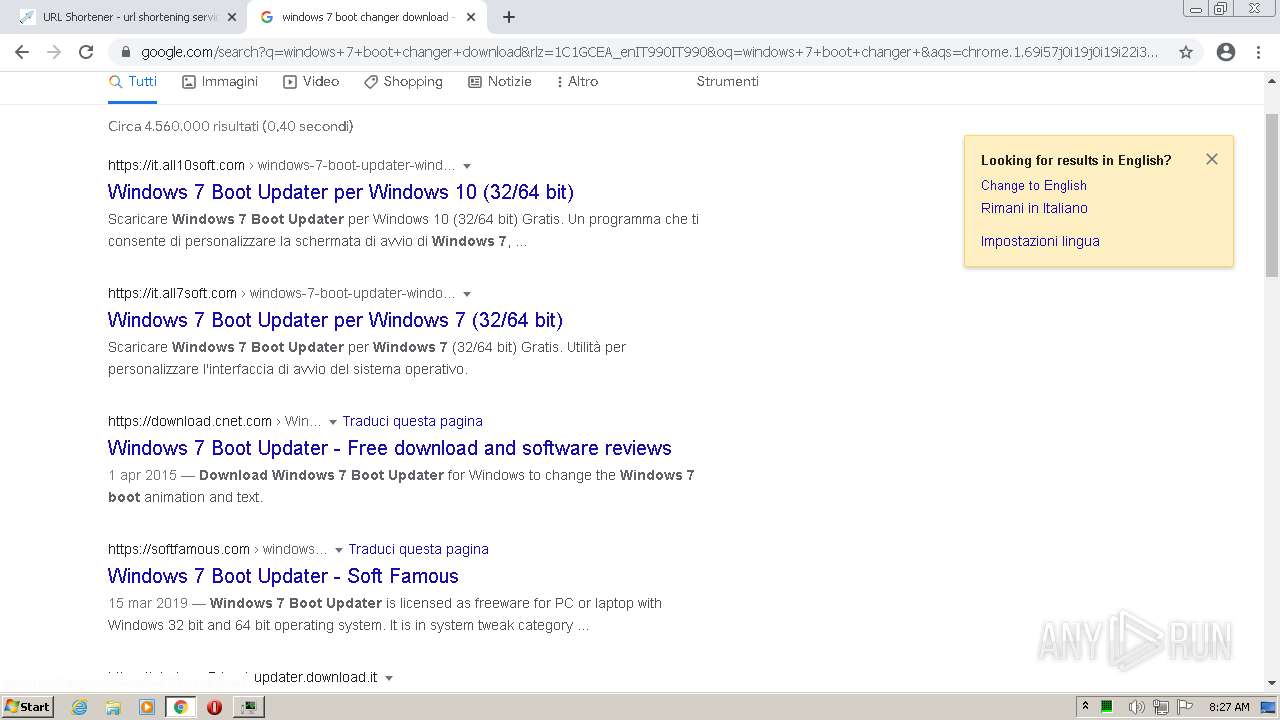Open the Opera browser taskbar icon
Image resolution: width=1280 pixels, height=720 pixels.
(x=214, y=707)
